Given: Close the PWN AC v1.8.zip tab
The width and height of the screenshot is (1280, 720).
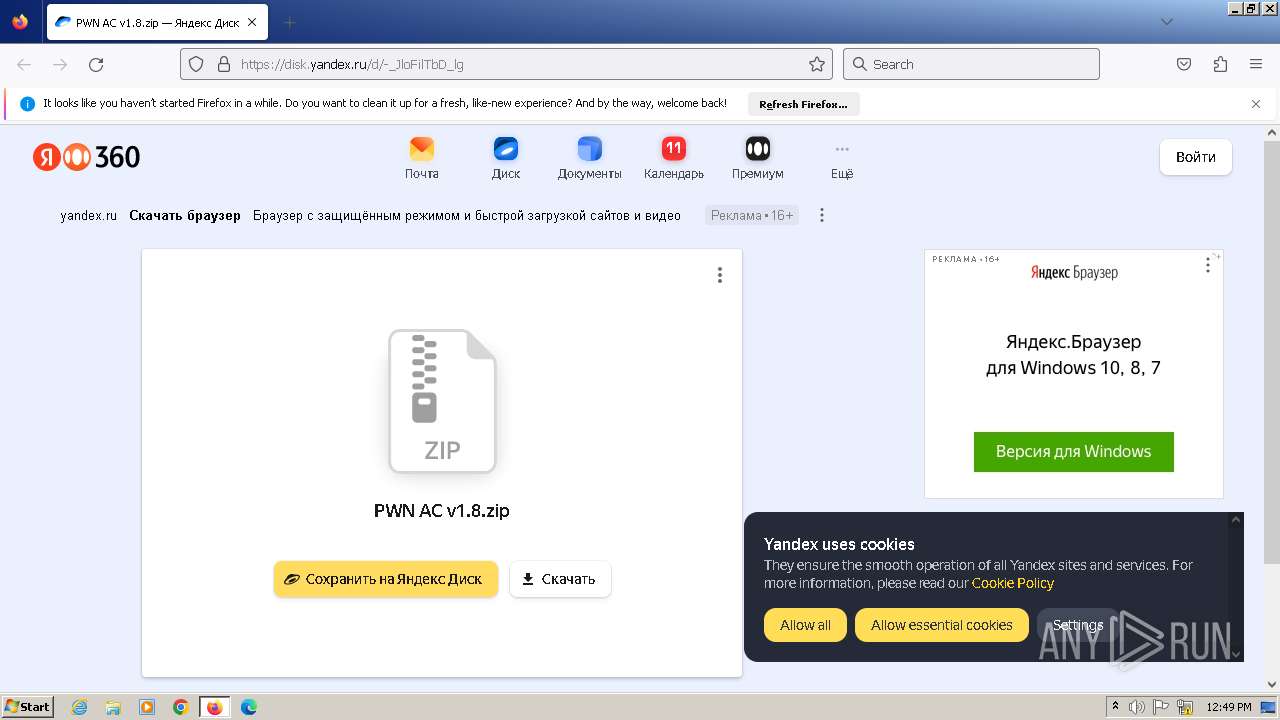Looking at the screenshot, I should [x=251, y=22].
